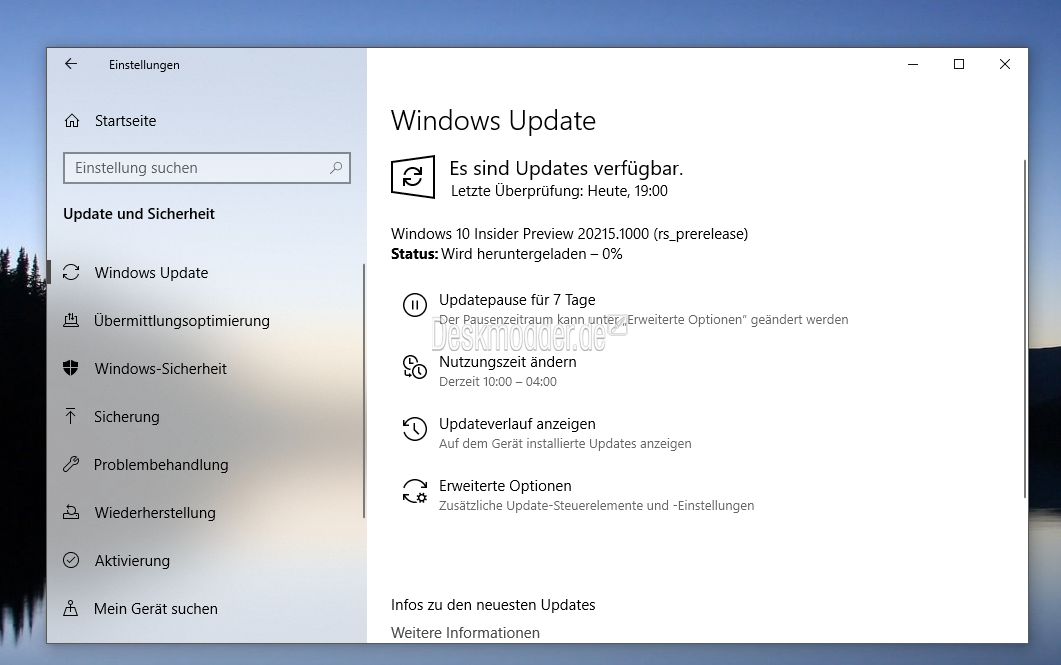
Task: Show Updateverlauf anzeigen
Action: pos(517,424)
